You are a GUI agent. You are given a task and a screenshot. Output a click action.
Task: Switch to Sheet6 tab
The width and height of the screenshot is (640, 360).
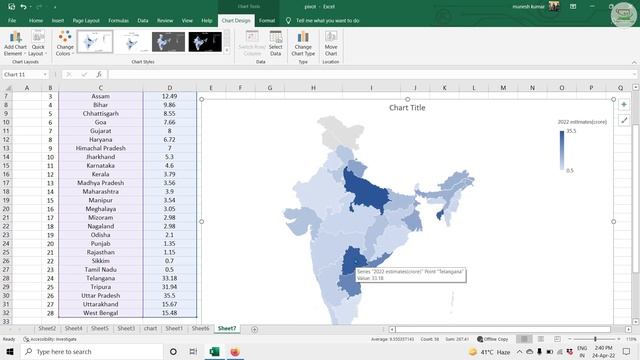200,329
